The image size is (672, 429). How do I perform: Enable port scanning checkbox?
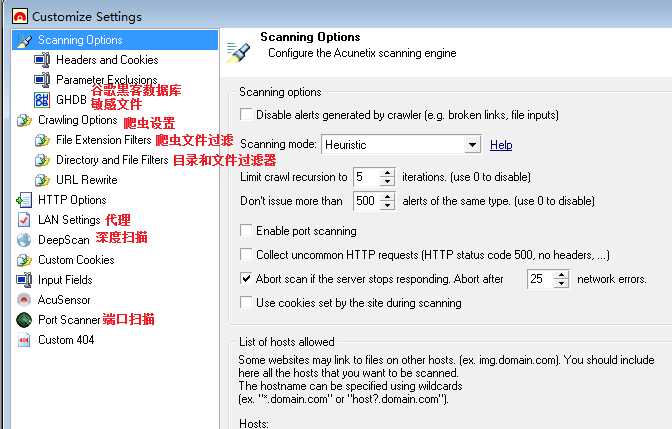pos(246,231)
